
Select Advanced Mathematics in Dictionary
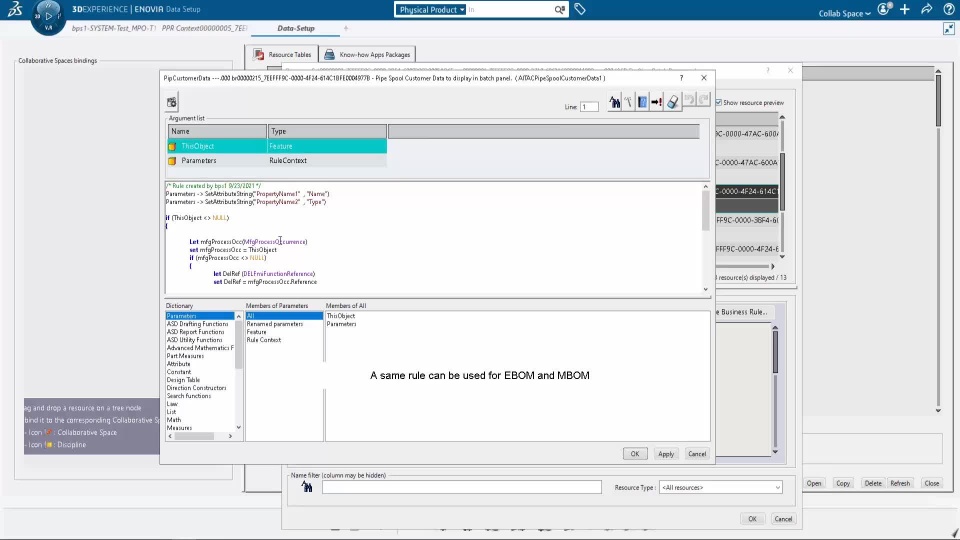(200, 348)
